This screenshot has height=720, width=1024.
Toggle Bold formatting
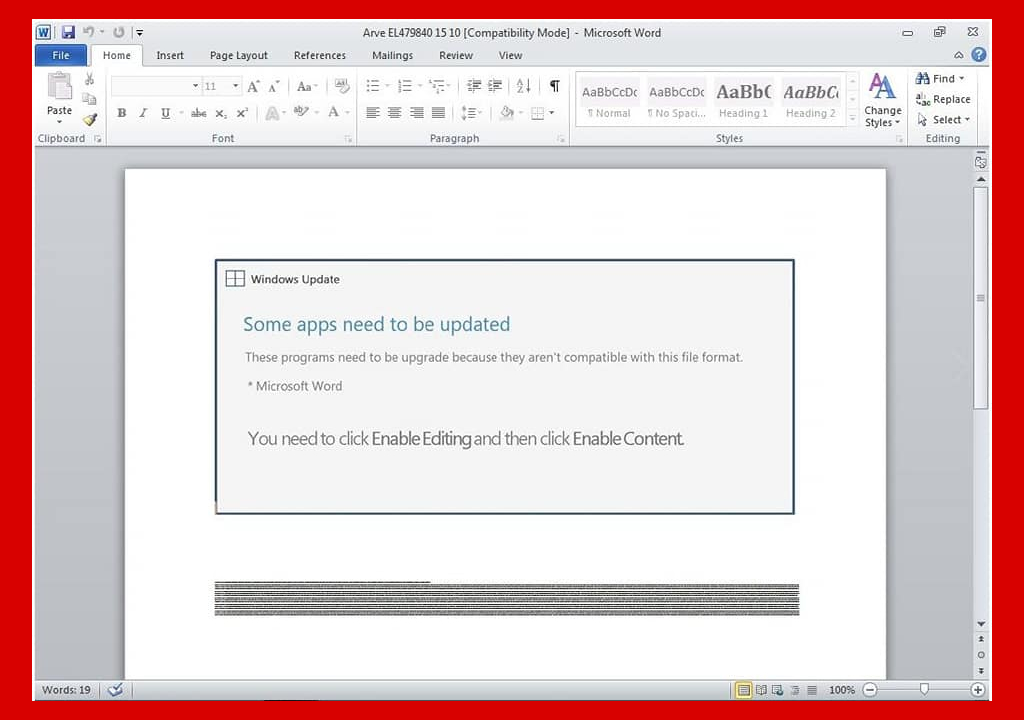click(x=121, y=113)
